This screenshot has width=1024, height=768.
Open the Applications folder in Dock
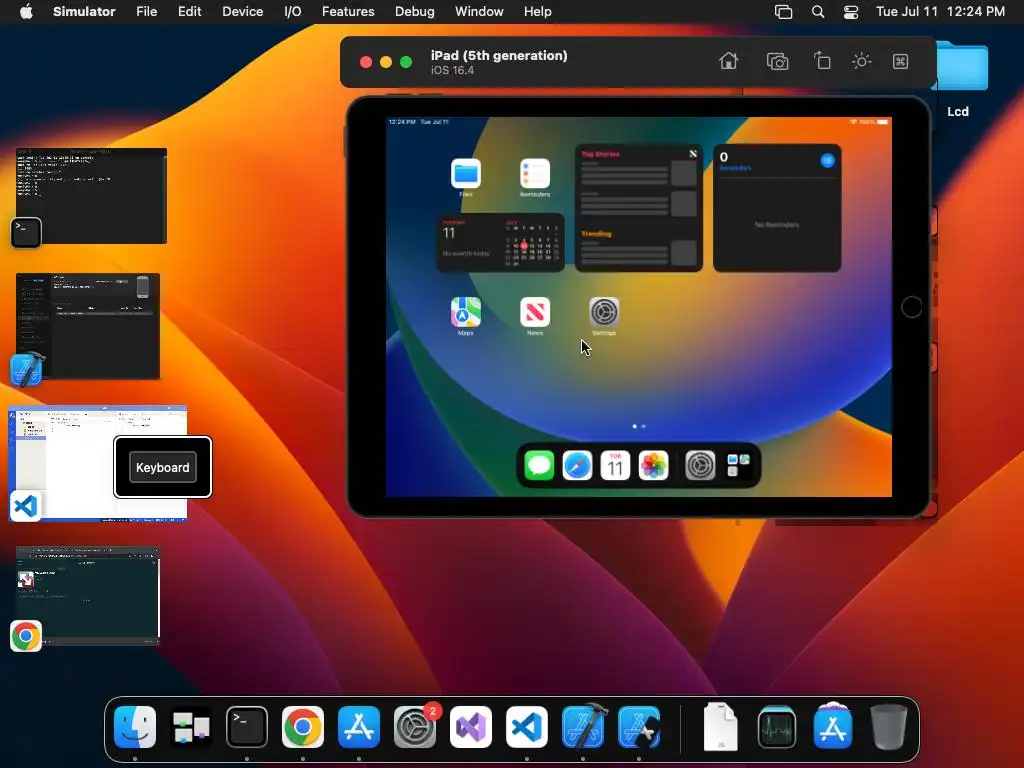tap(833, 727)
